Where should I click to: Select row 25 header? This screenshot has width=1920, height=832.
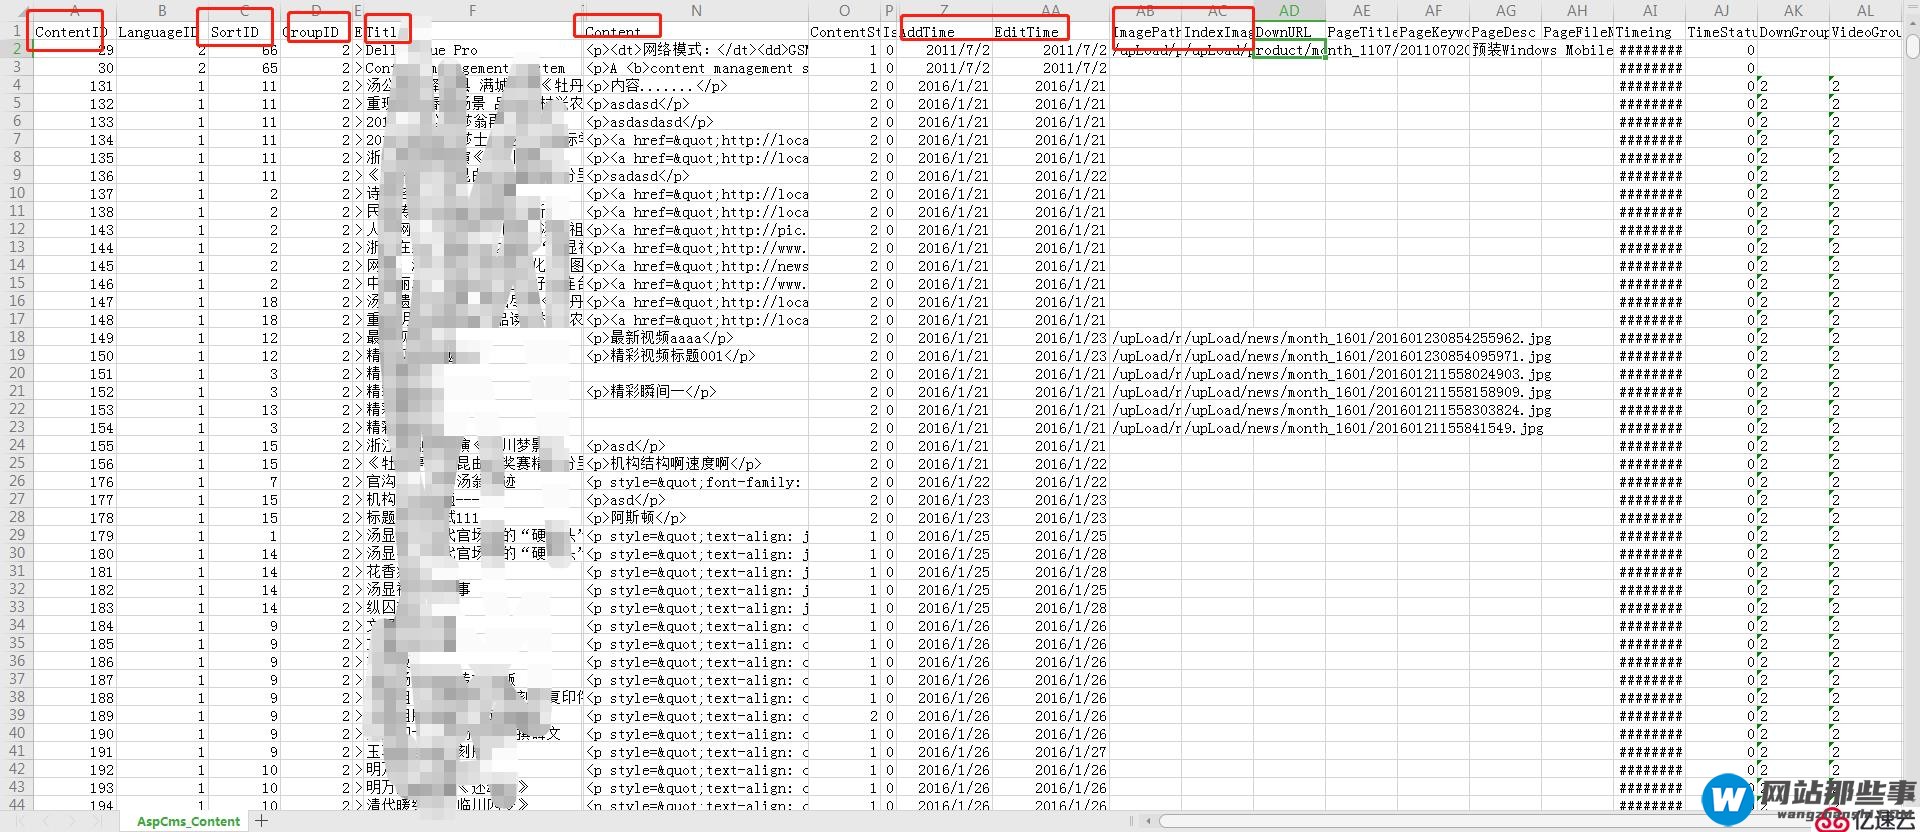(x=16, y=463)
